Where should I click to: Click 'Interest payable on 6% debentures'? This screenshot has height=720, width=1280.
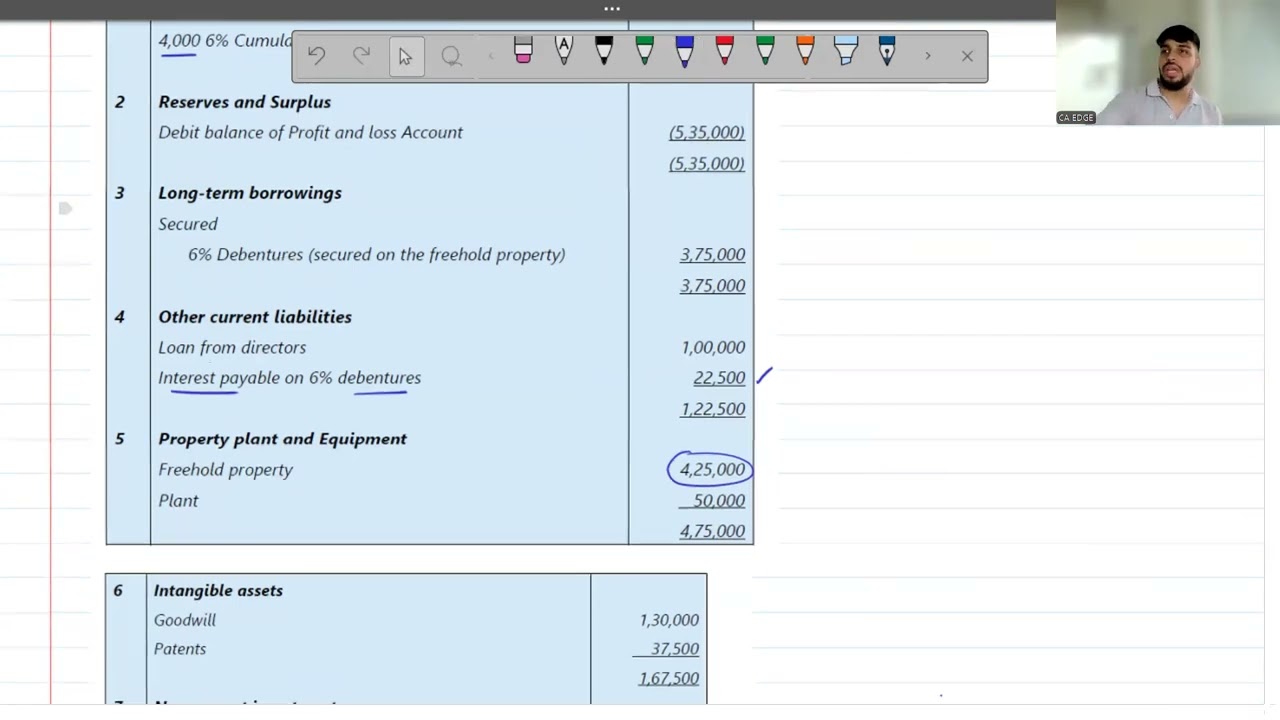tap(289, 377)
